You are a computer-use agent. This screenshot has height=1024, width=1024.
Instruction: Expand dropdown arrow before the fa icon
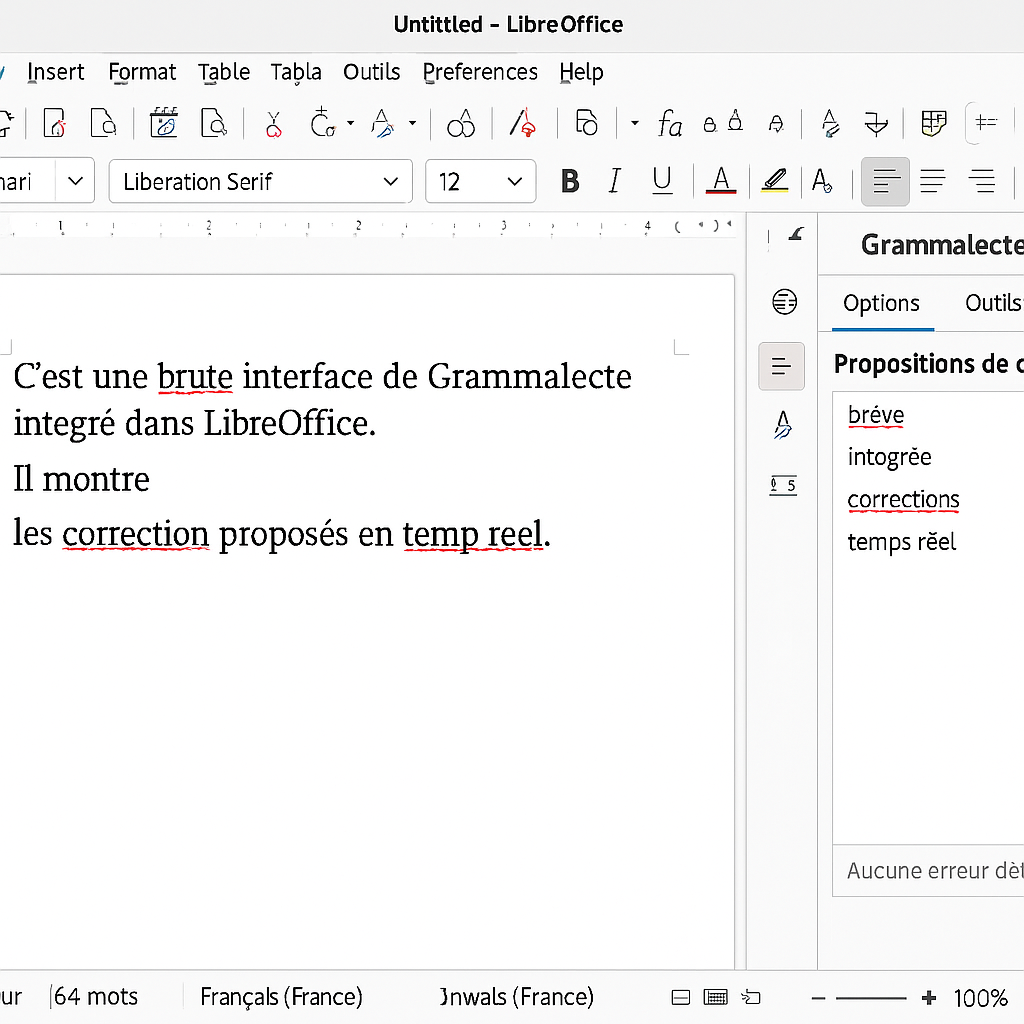pos(634,123)
